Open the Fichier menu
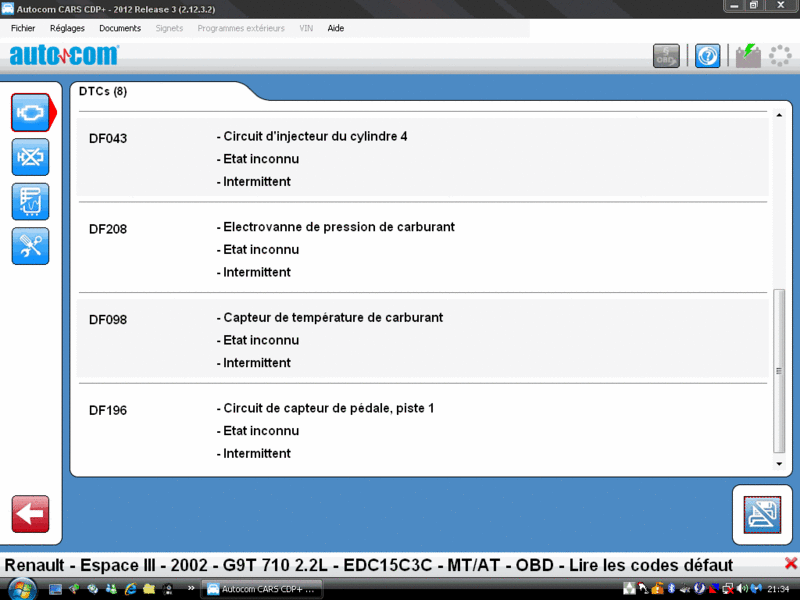 click(23, 28)
